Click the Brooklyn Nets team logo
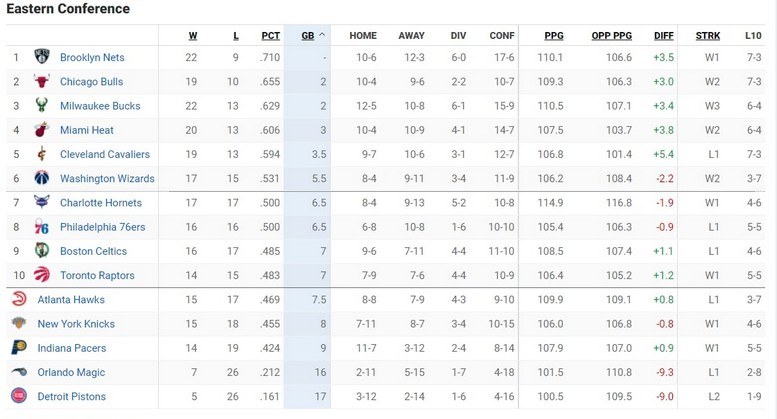Viewport: 777px width, 419px height. click(x=41, y=57)
